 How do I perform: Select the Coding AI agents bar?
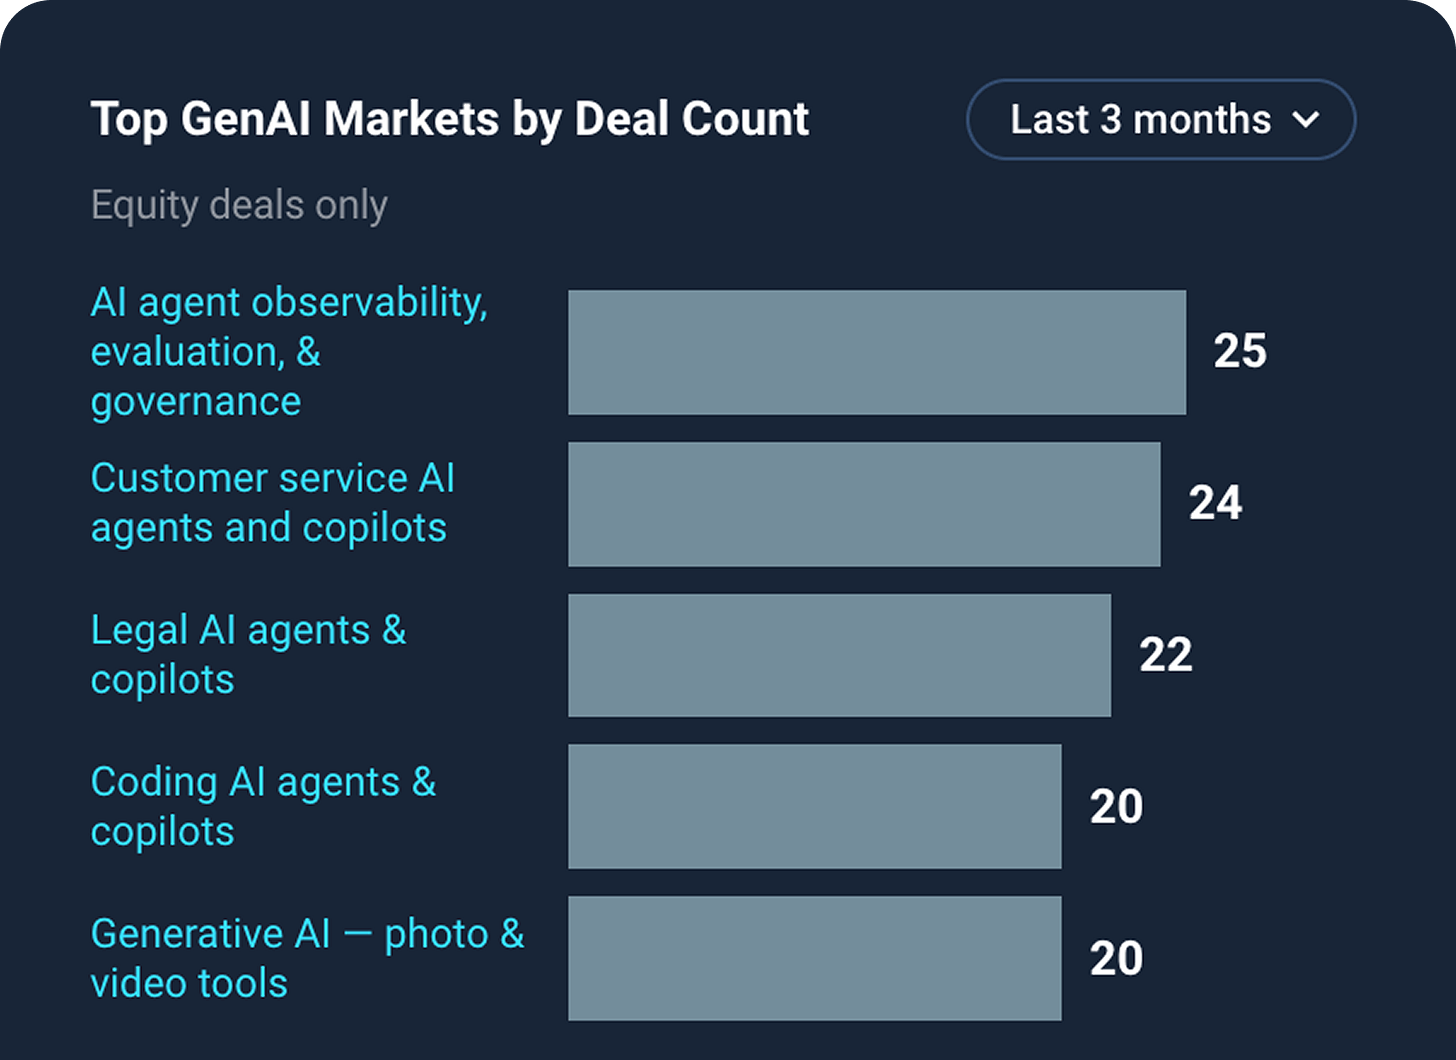(814, 806)
